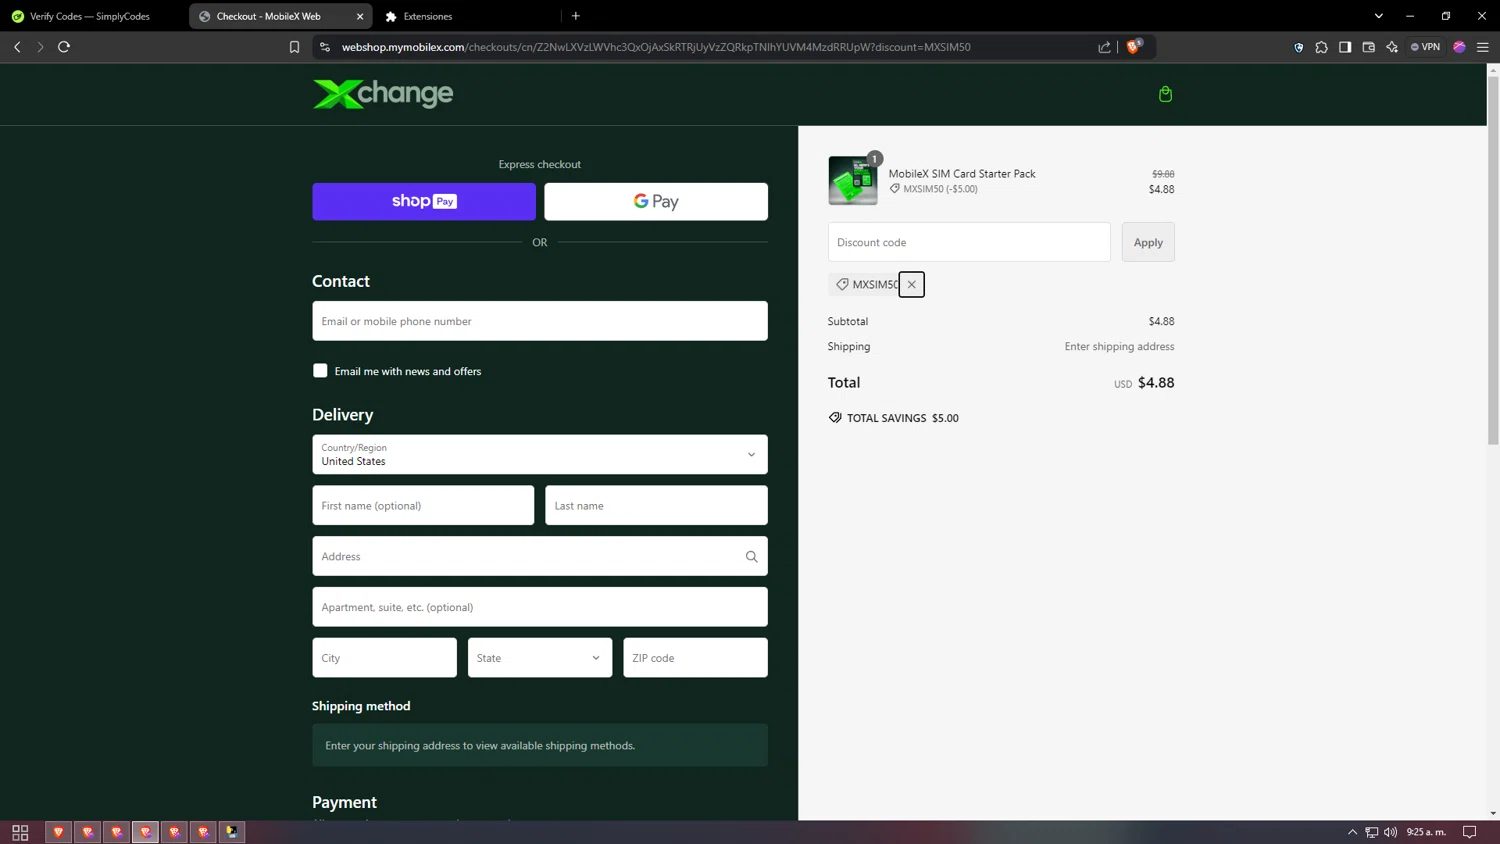
Task: Click the Total USD $4.88 amount
Action: 1144,383
